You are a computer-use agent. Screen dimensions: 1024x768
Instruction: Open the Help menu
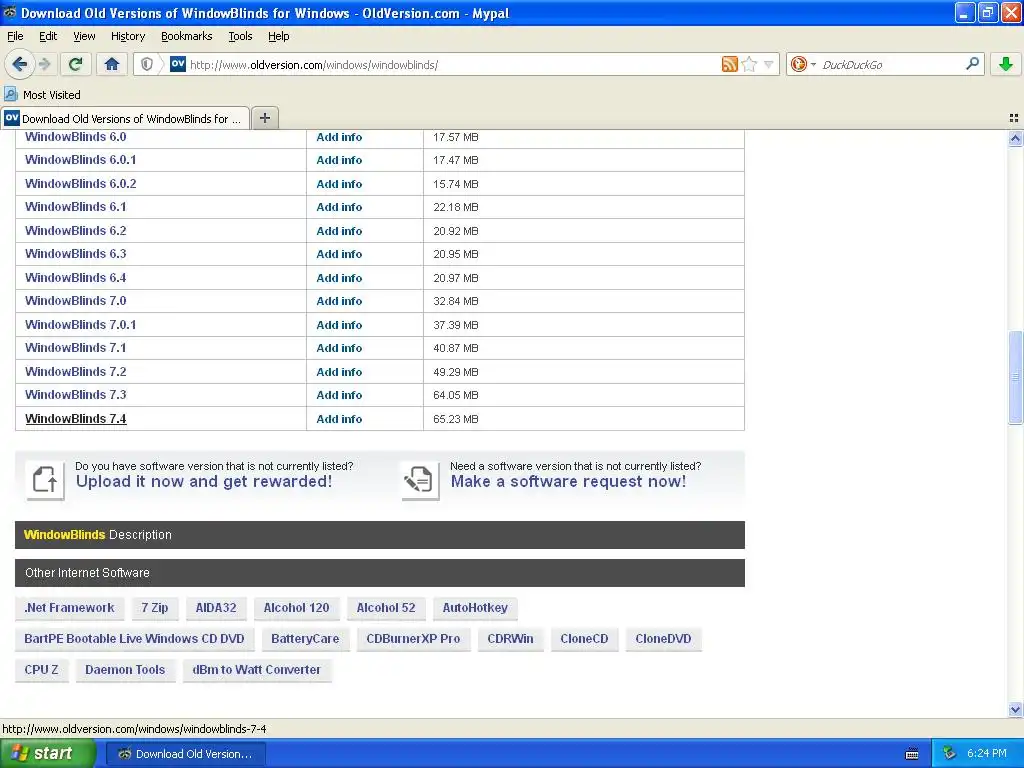[x=279, y=36]
